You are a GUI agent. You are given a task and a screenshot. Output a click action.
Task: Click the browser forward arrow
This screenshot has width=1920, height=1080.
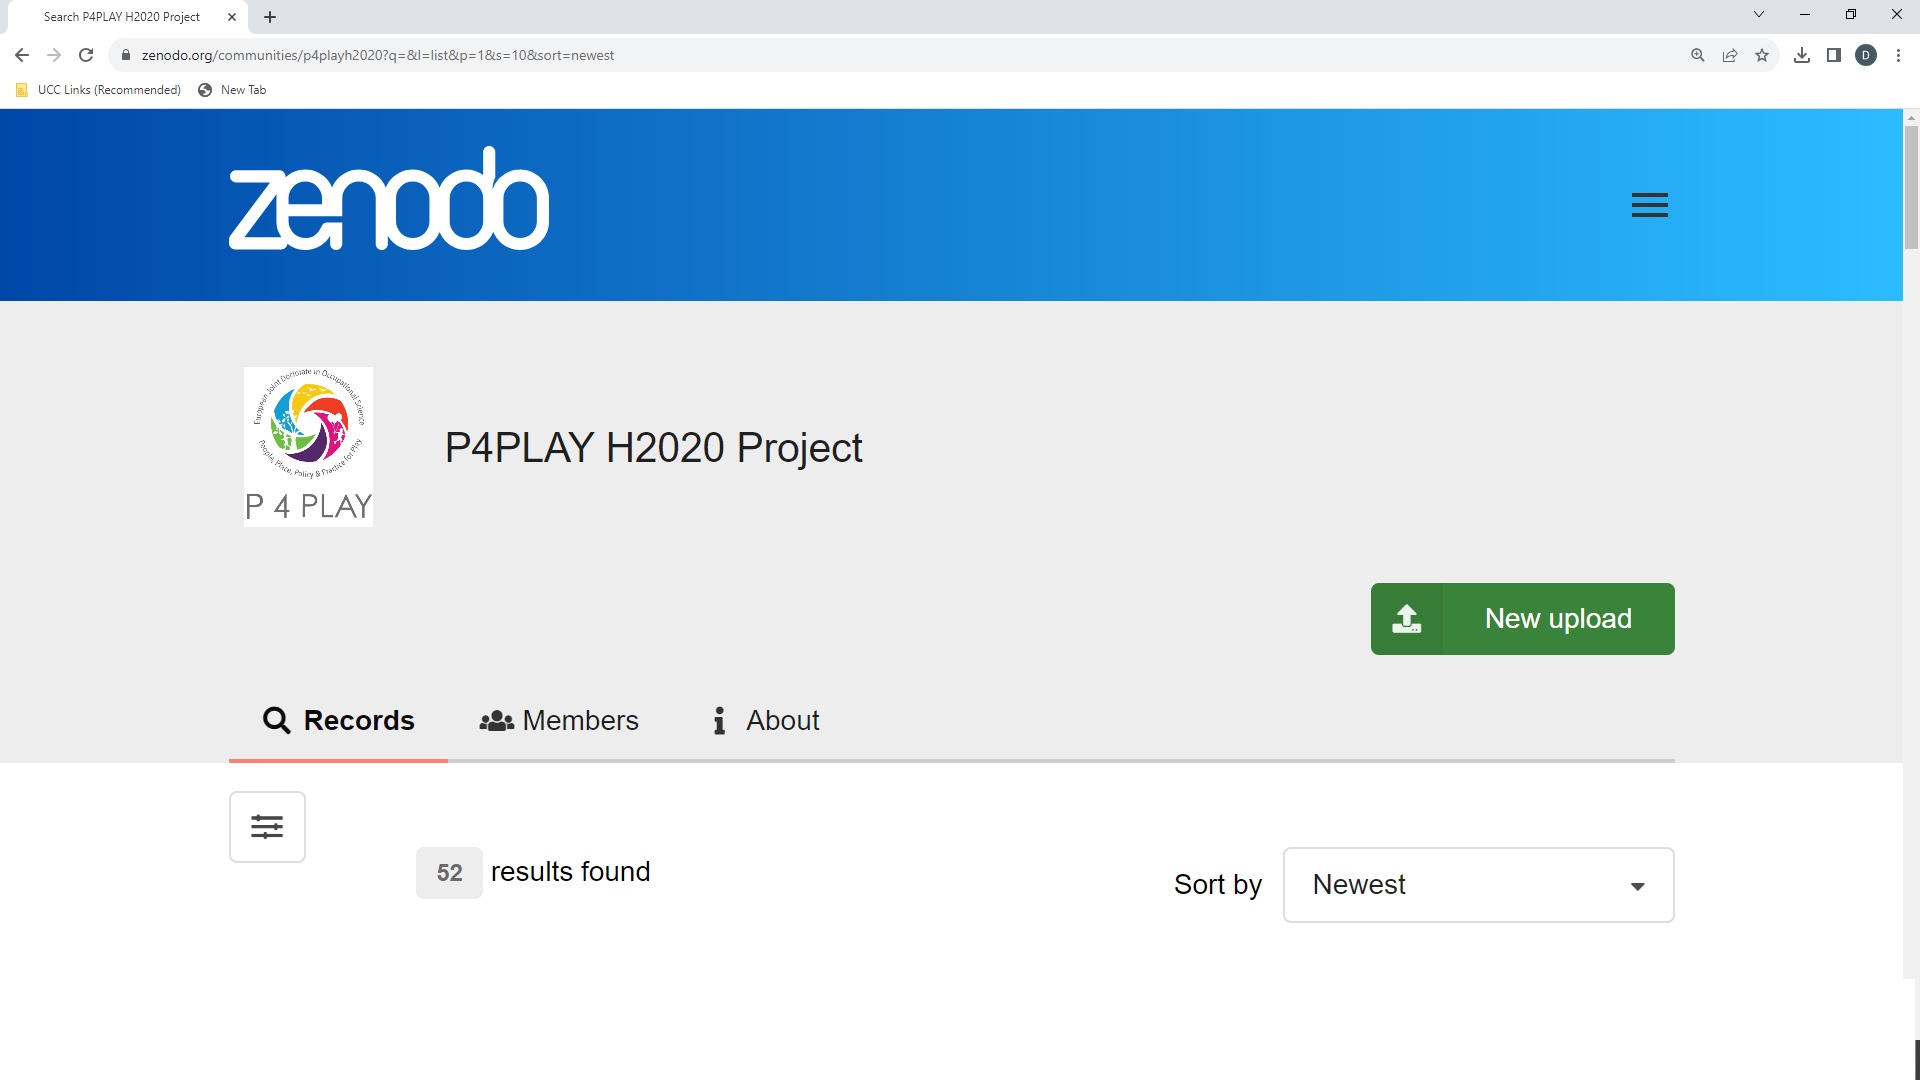click(x=54, y=55)
